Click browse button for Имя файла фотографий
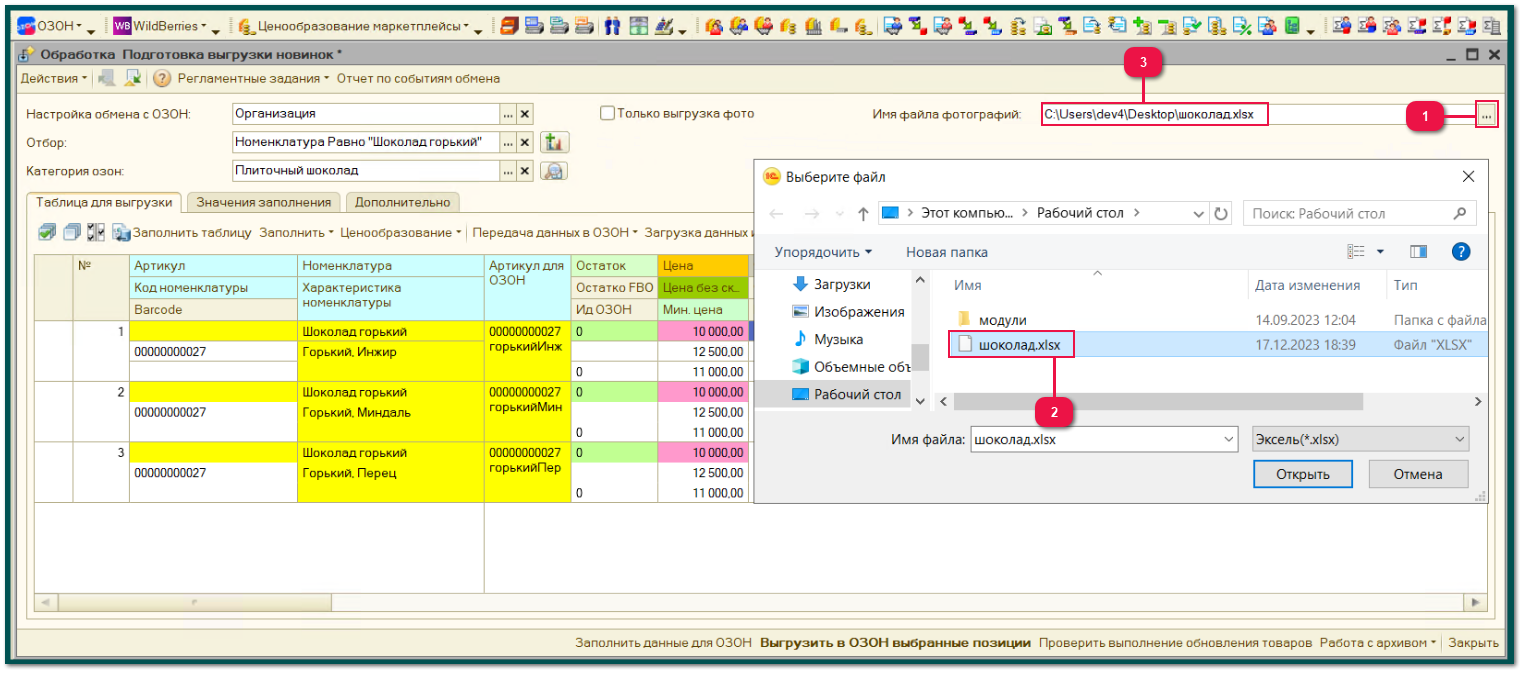1523x673 pixels. click(1487, 116)
